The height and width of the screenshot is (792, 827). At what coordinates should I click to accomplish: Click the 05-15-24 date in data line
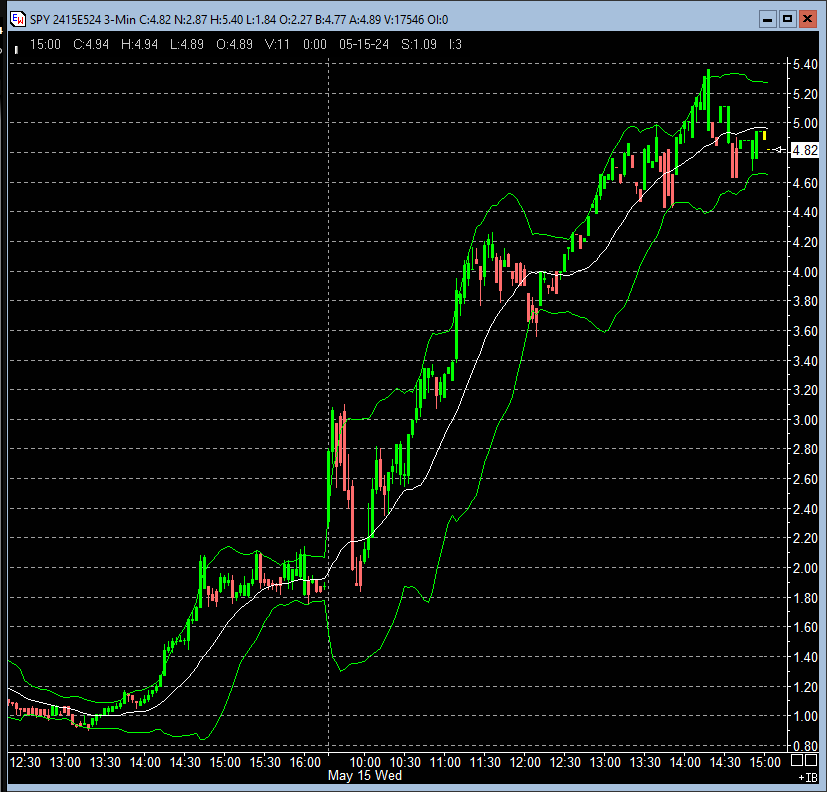click(x=364, y=44)
